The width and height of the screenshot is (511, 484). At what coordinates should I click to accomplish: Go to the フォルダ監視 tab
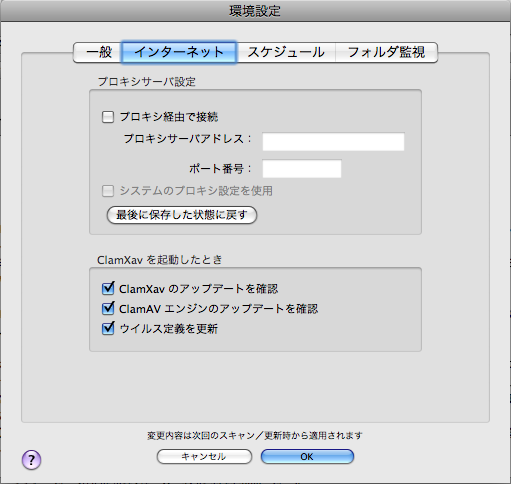pyautogui.click(x=386, y=52)
